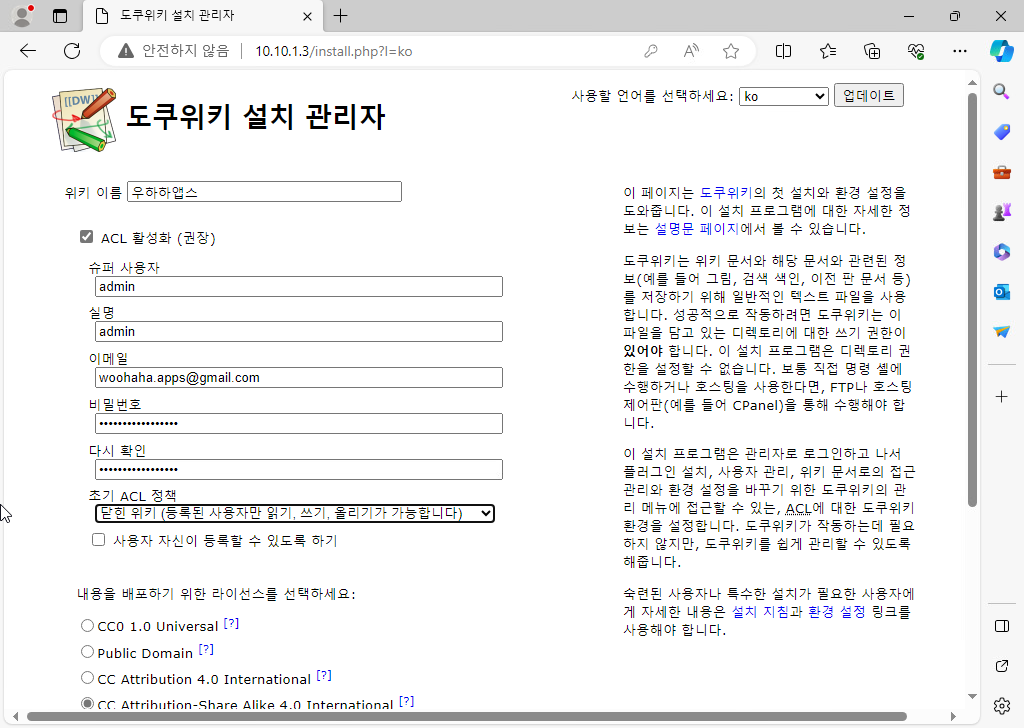Open the [?] help link next to Public Domain
Image resolution: width=1024 pixels, height=728 pixels.
[206, 649]
